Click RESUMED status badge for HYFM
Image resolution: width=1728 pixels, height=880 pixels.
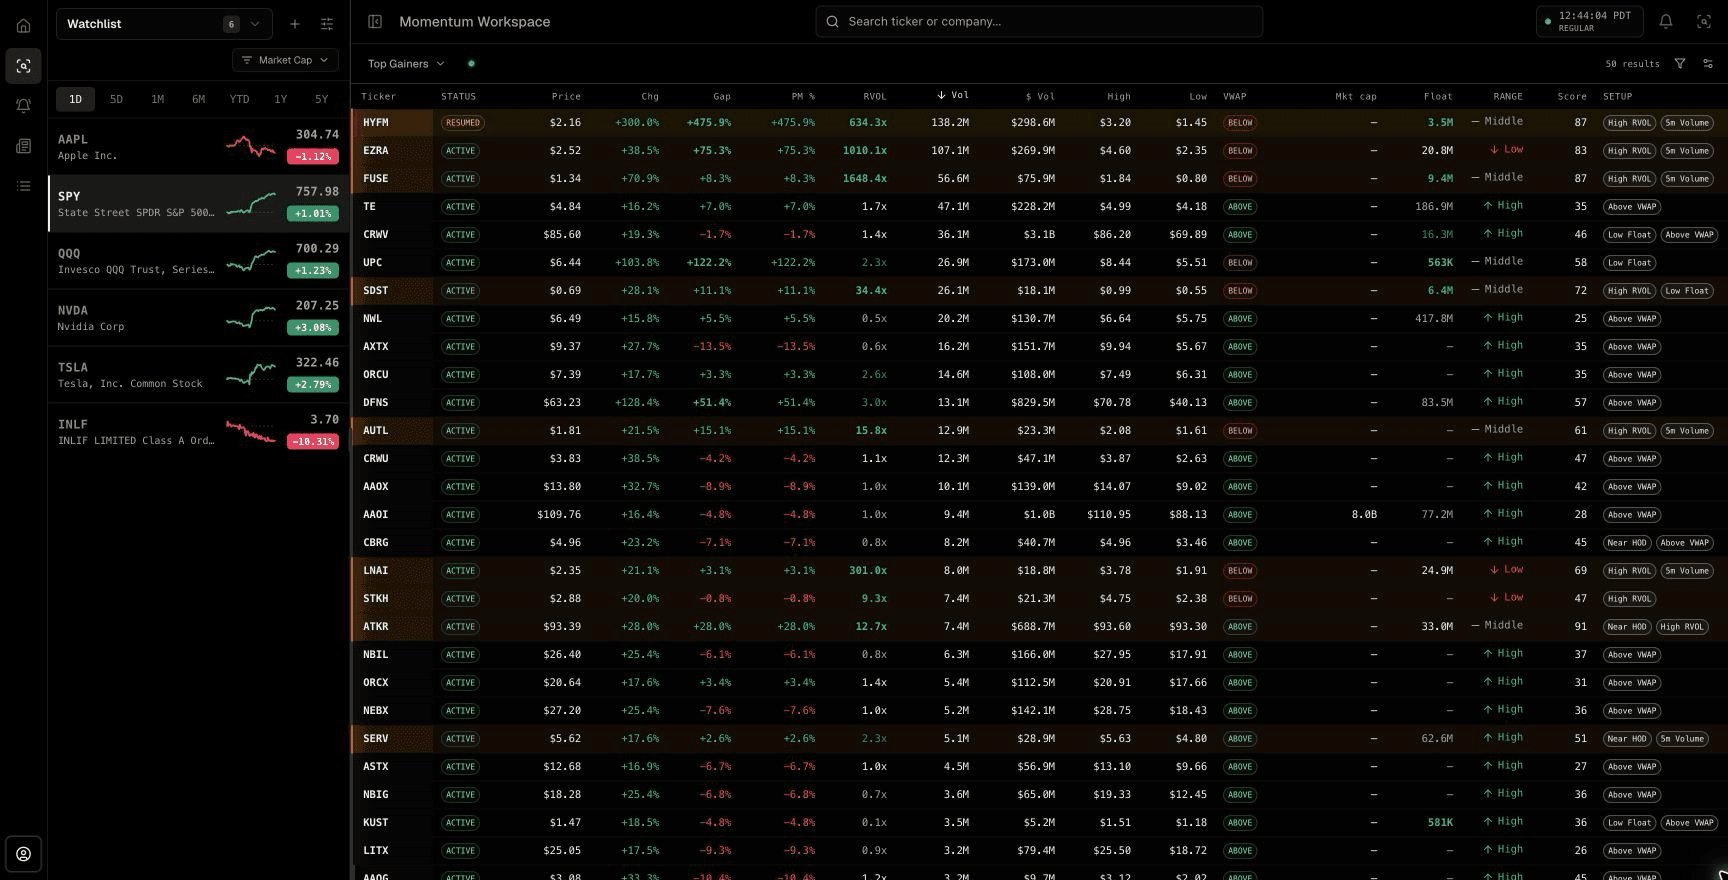pos(463,123)
